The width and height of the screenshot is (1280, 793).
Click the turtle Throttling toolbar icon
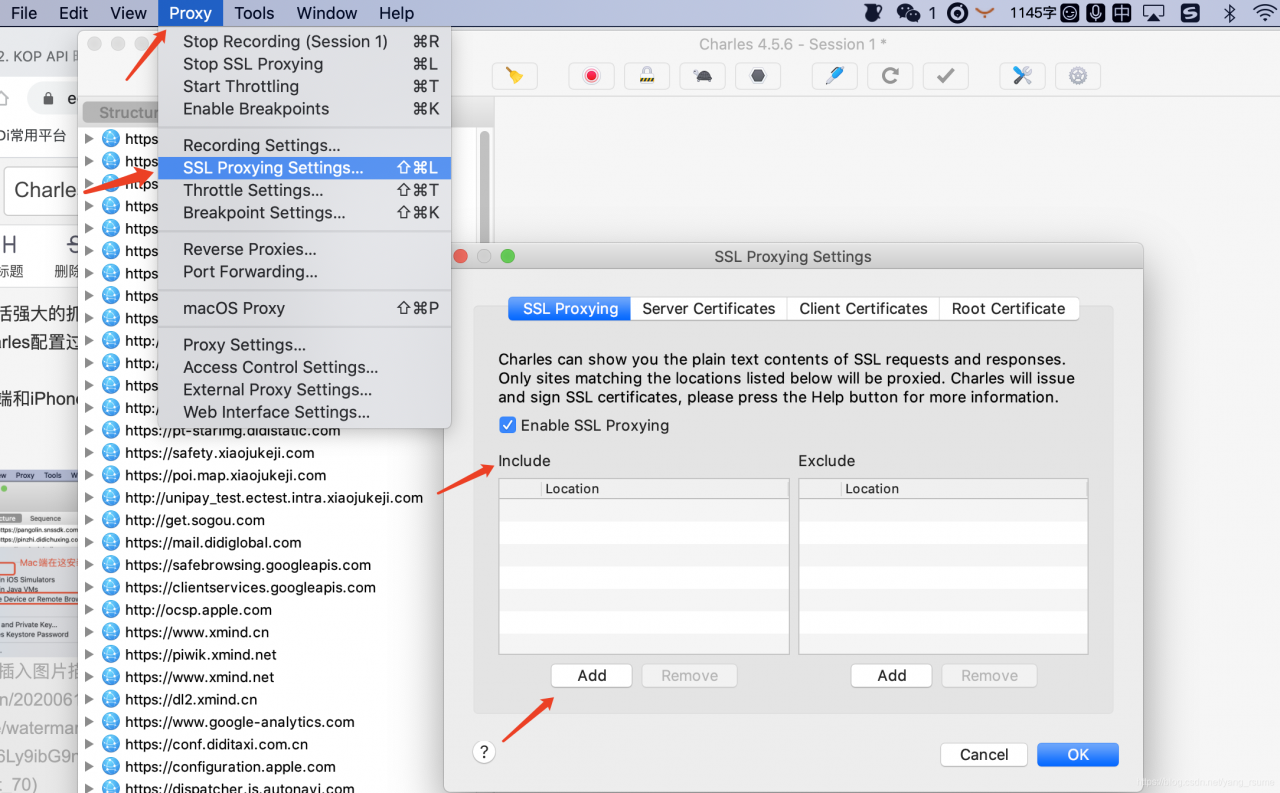tap(703, 76)
